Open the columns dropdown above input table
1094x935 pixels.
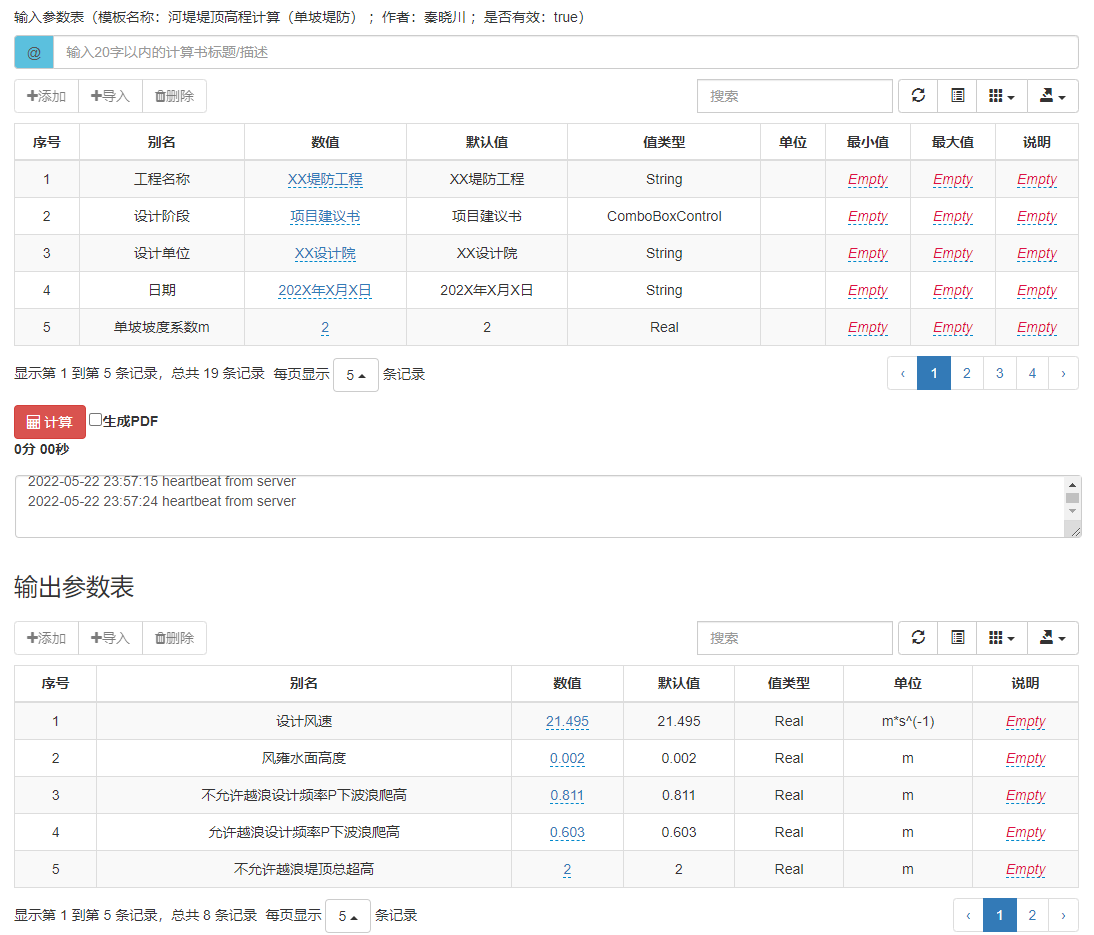pos(1001,95)
